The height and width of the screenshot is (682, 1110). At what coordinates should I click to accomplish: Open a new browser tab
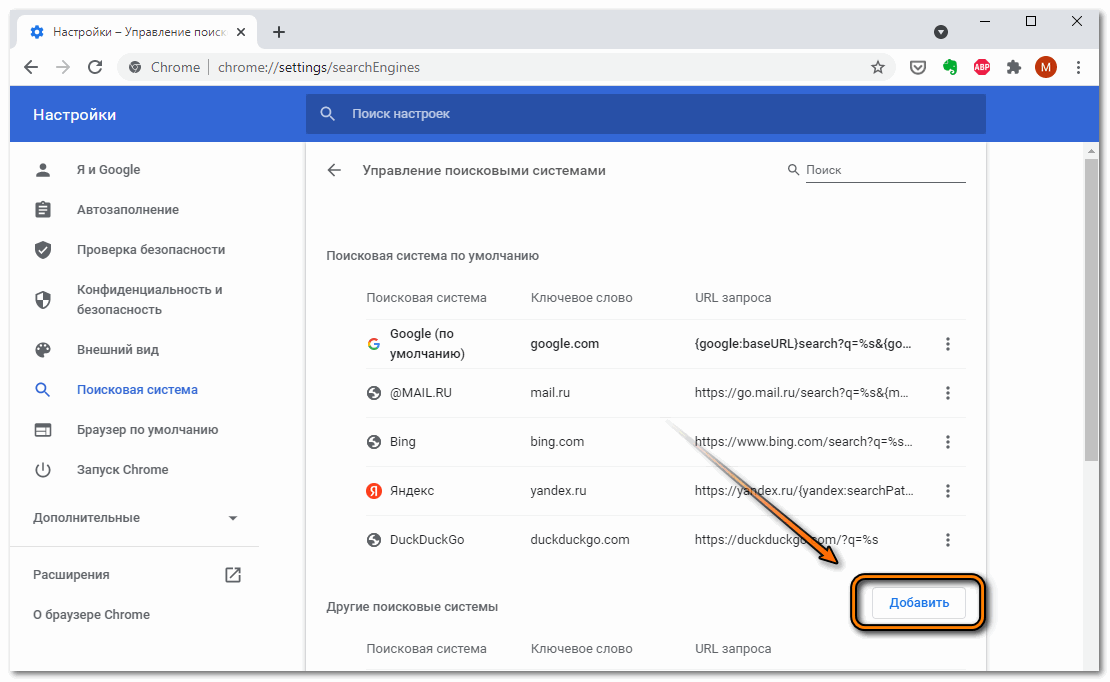(x=279, y=32)
